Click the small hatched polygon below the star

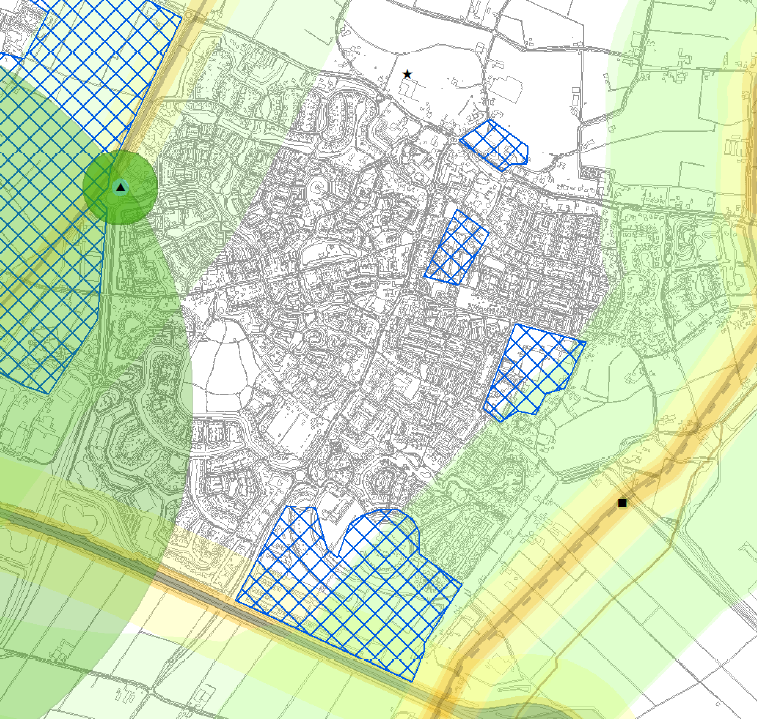495,143
